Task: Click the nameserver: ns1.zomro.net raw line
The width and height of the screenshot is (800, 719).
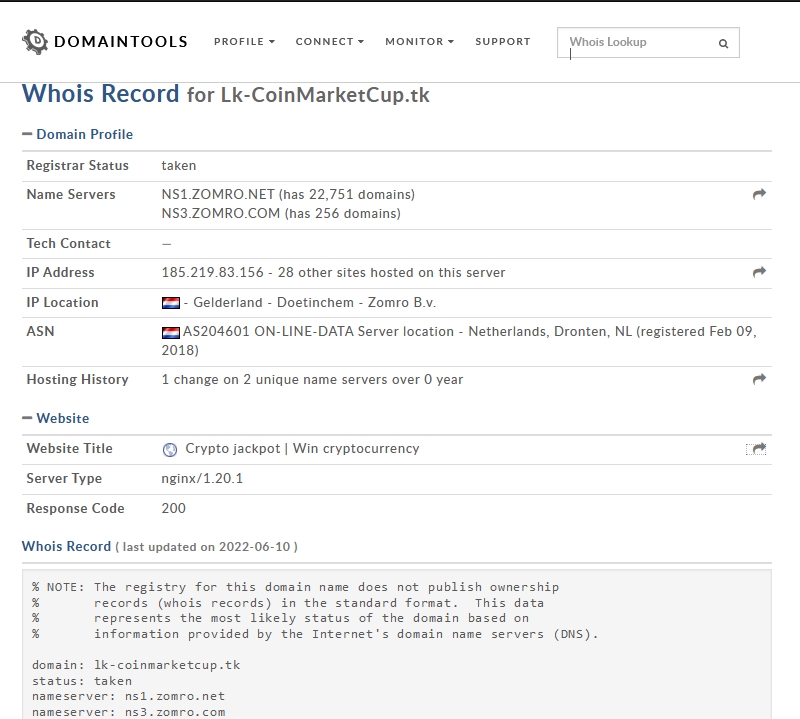Action: tap(128, 696)
